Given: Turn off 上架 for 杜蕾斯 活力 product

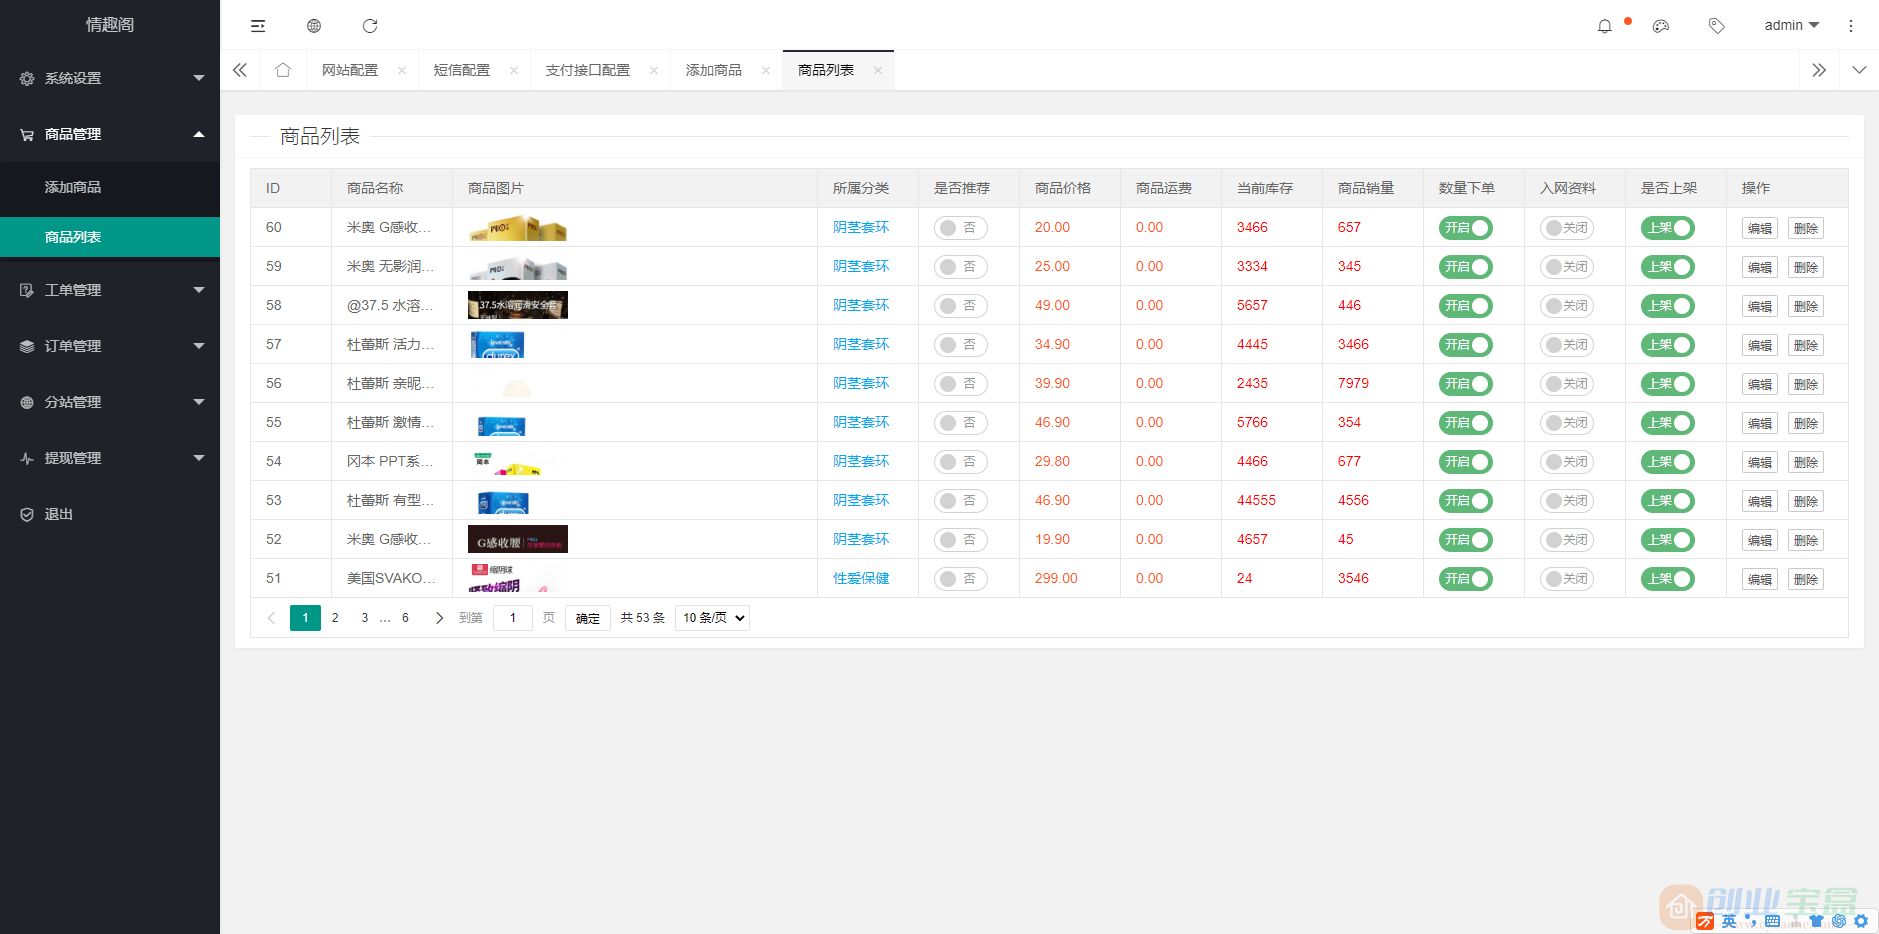Looking at the screenshot, I should (1667, 344).
